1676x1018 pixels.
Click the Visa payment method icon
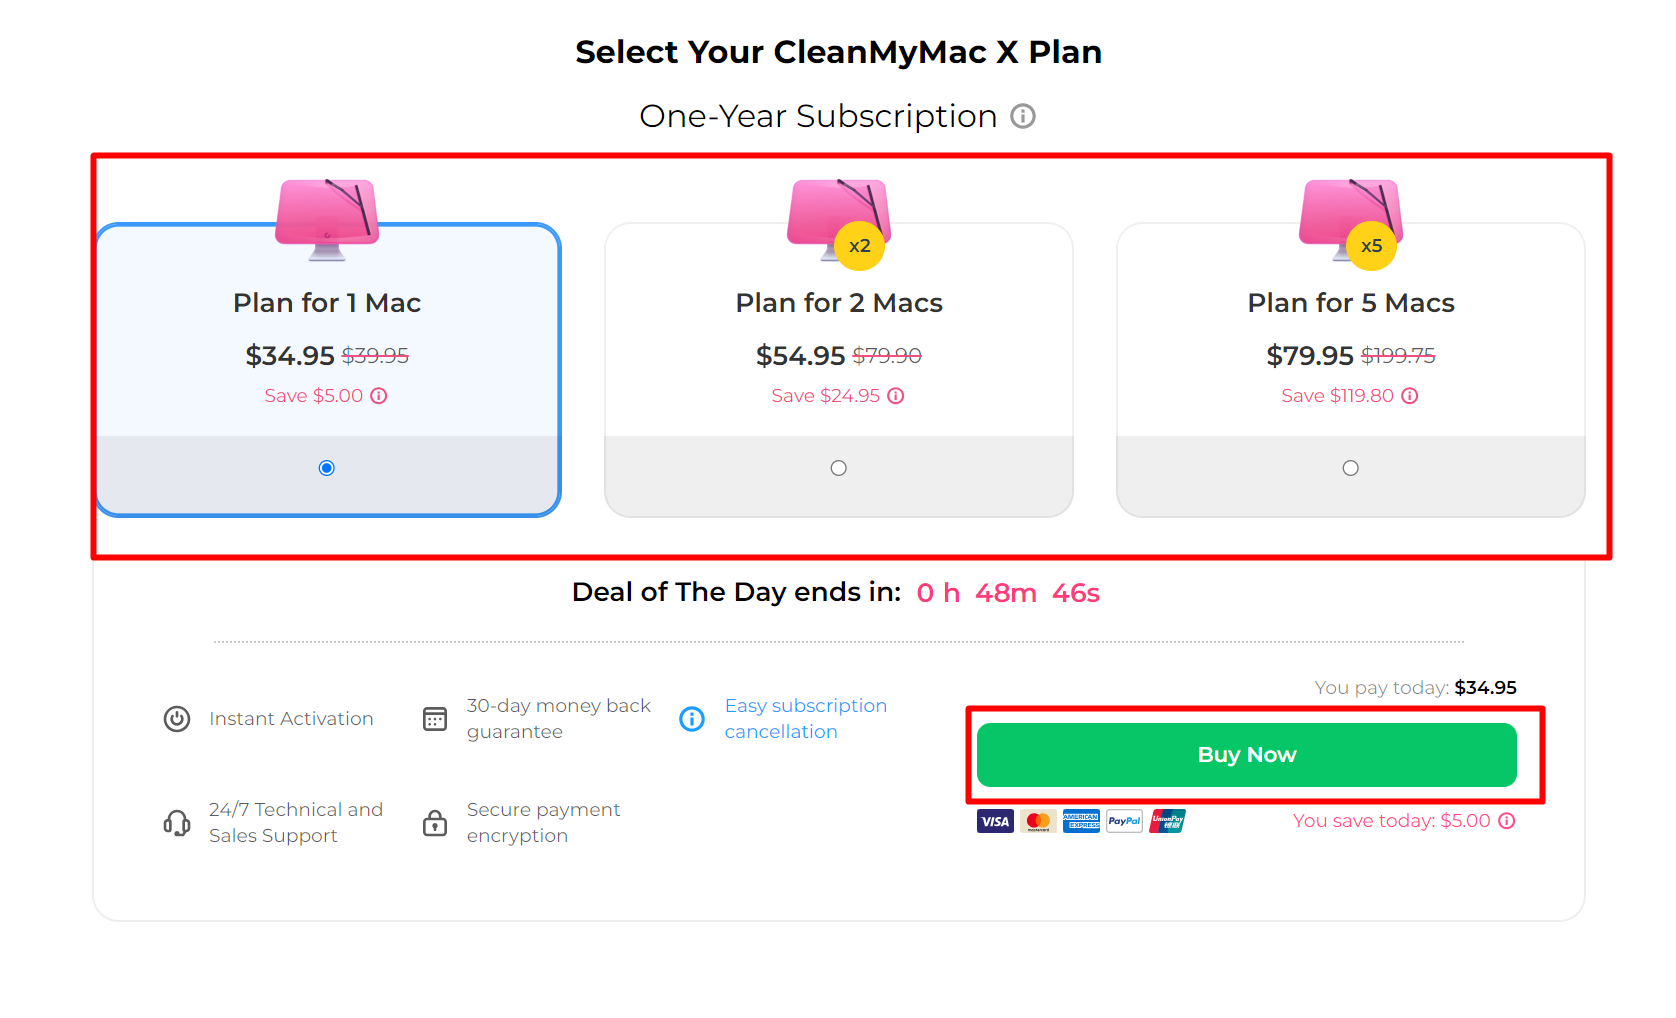[994, 821]
